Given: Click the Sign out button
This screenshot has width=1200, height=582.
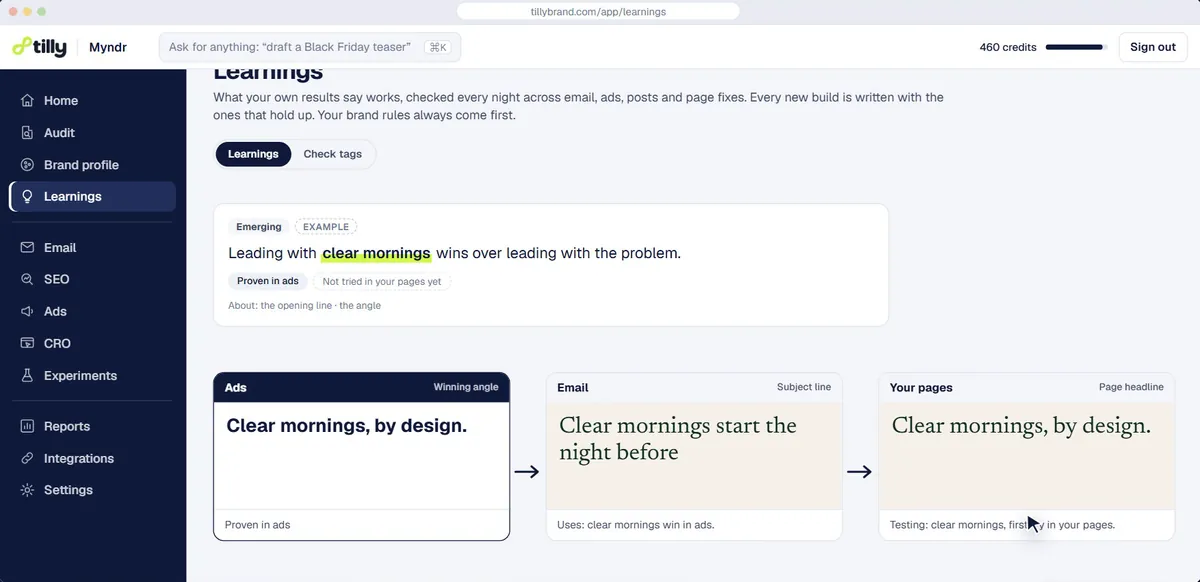Looking at the screenshot, I should 1153,47.
